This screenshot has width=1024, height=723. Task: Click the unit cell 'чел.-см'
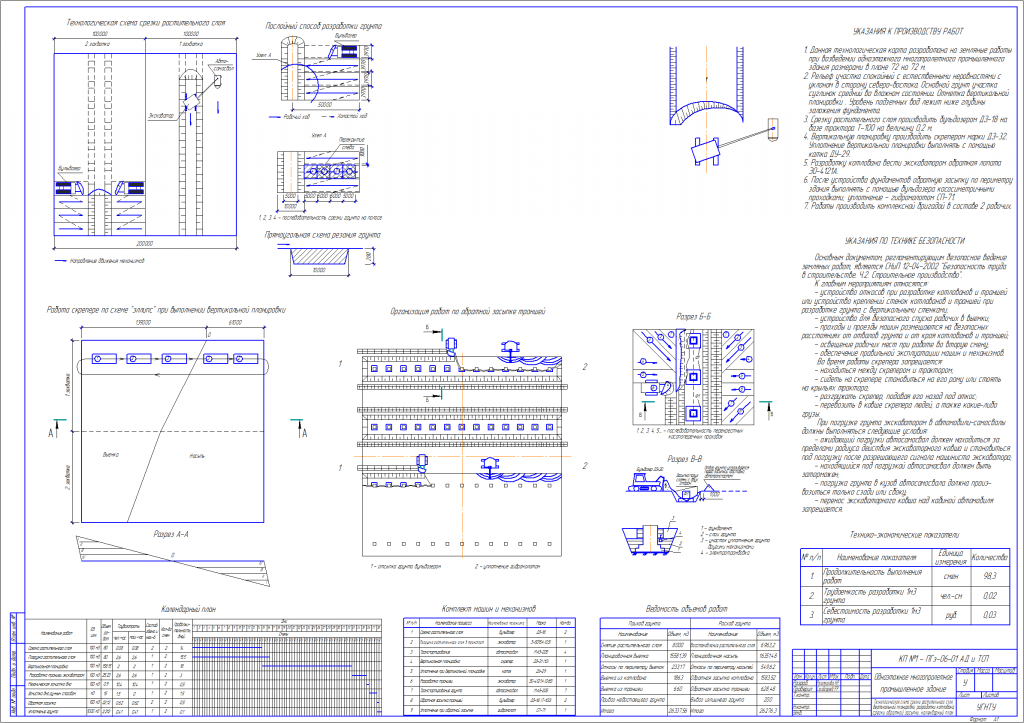pos(950,596)
